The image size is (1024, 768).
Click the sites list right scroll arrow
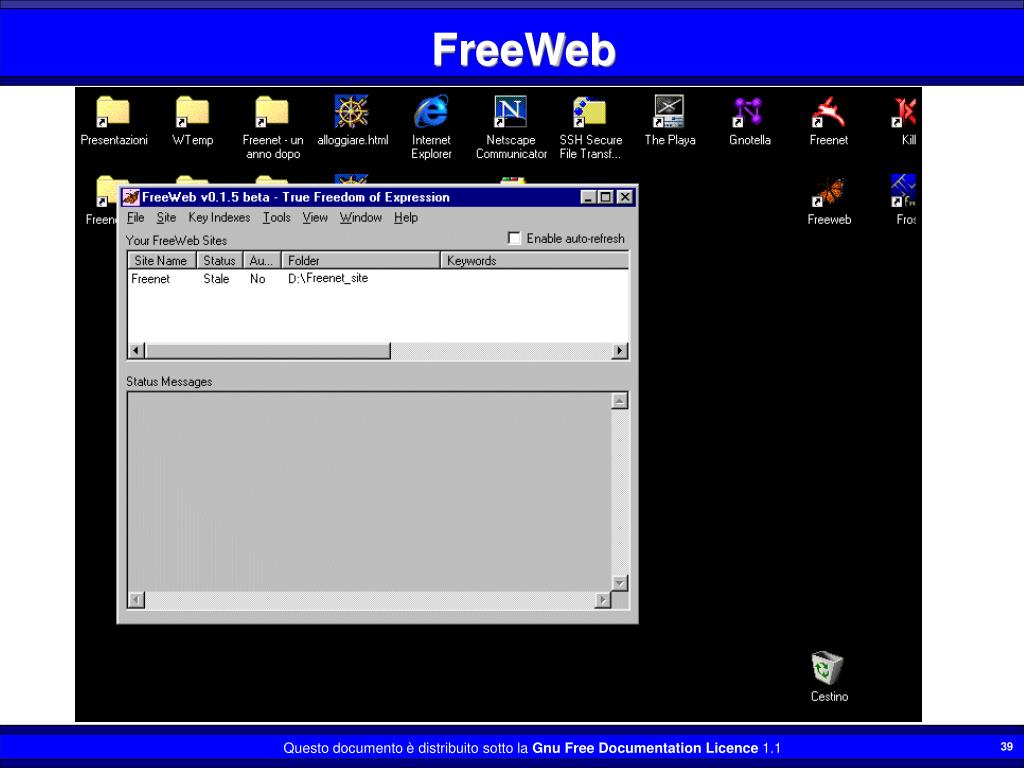[x=620, y=351]
